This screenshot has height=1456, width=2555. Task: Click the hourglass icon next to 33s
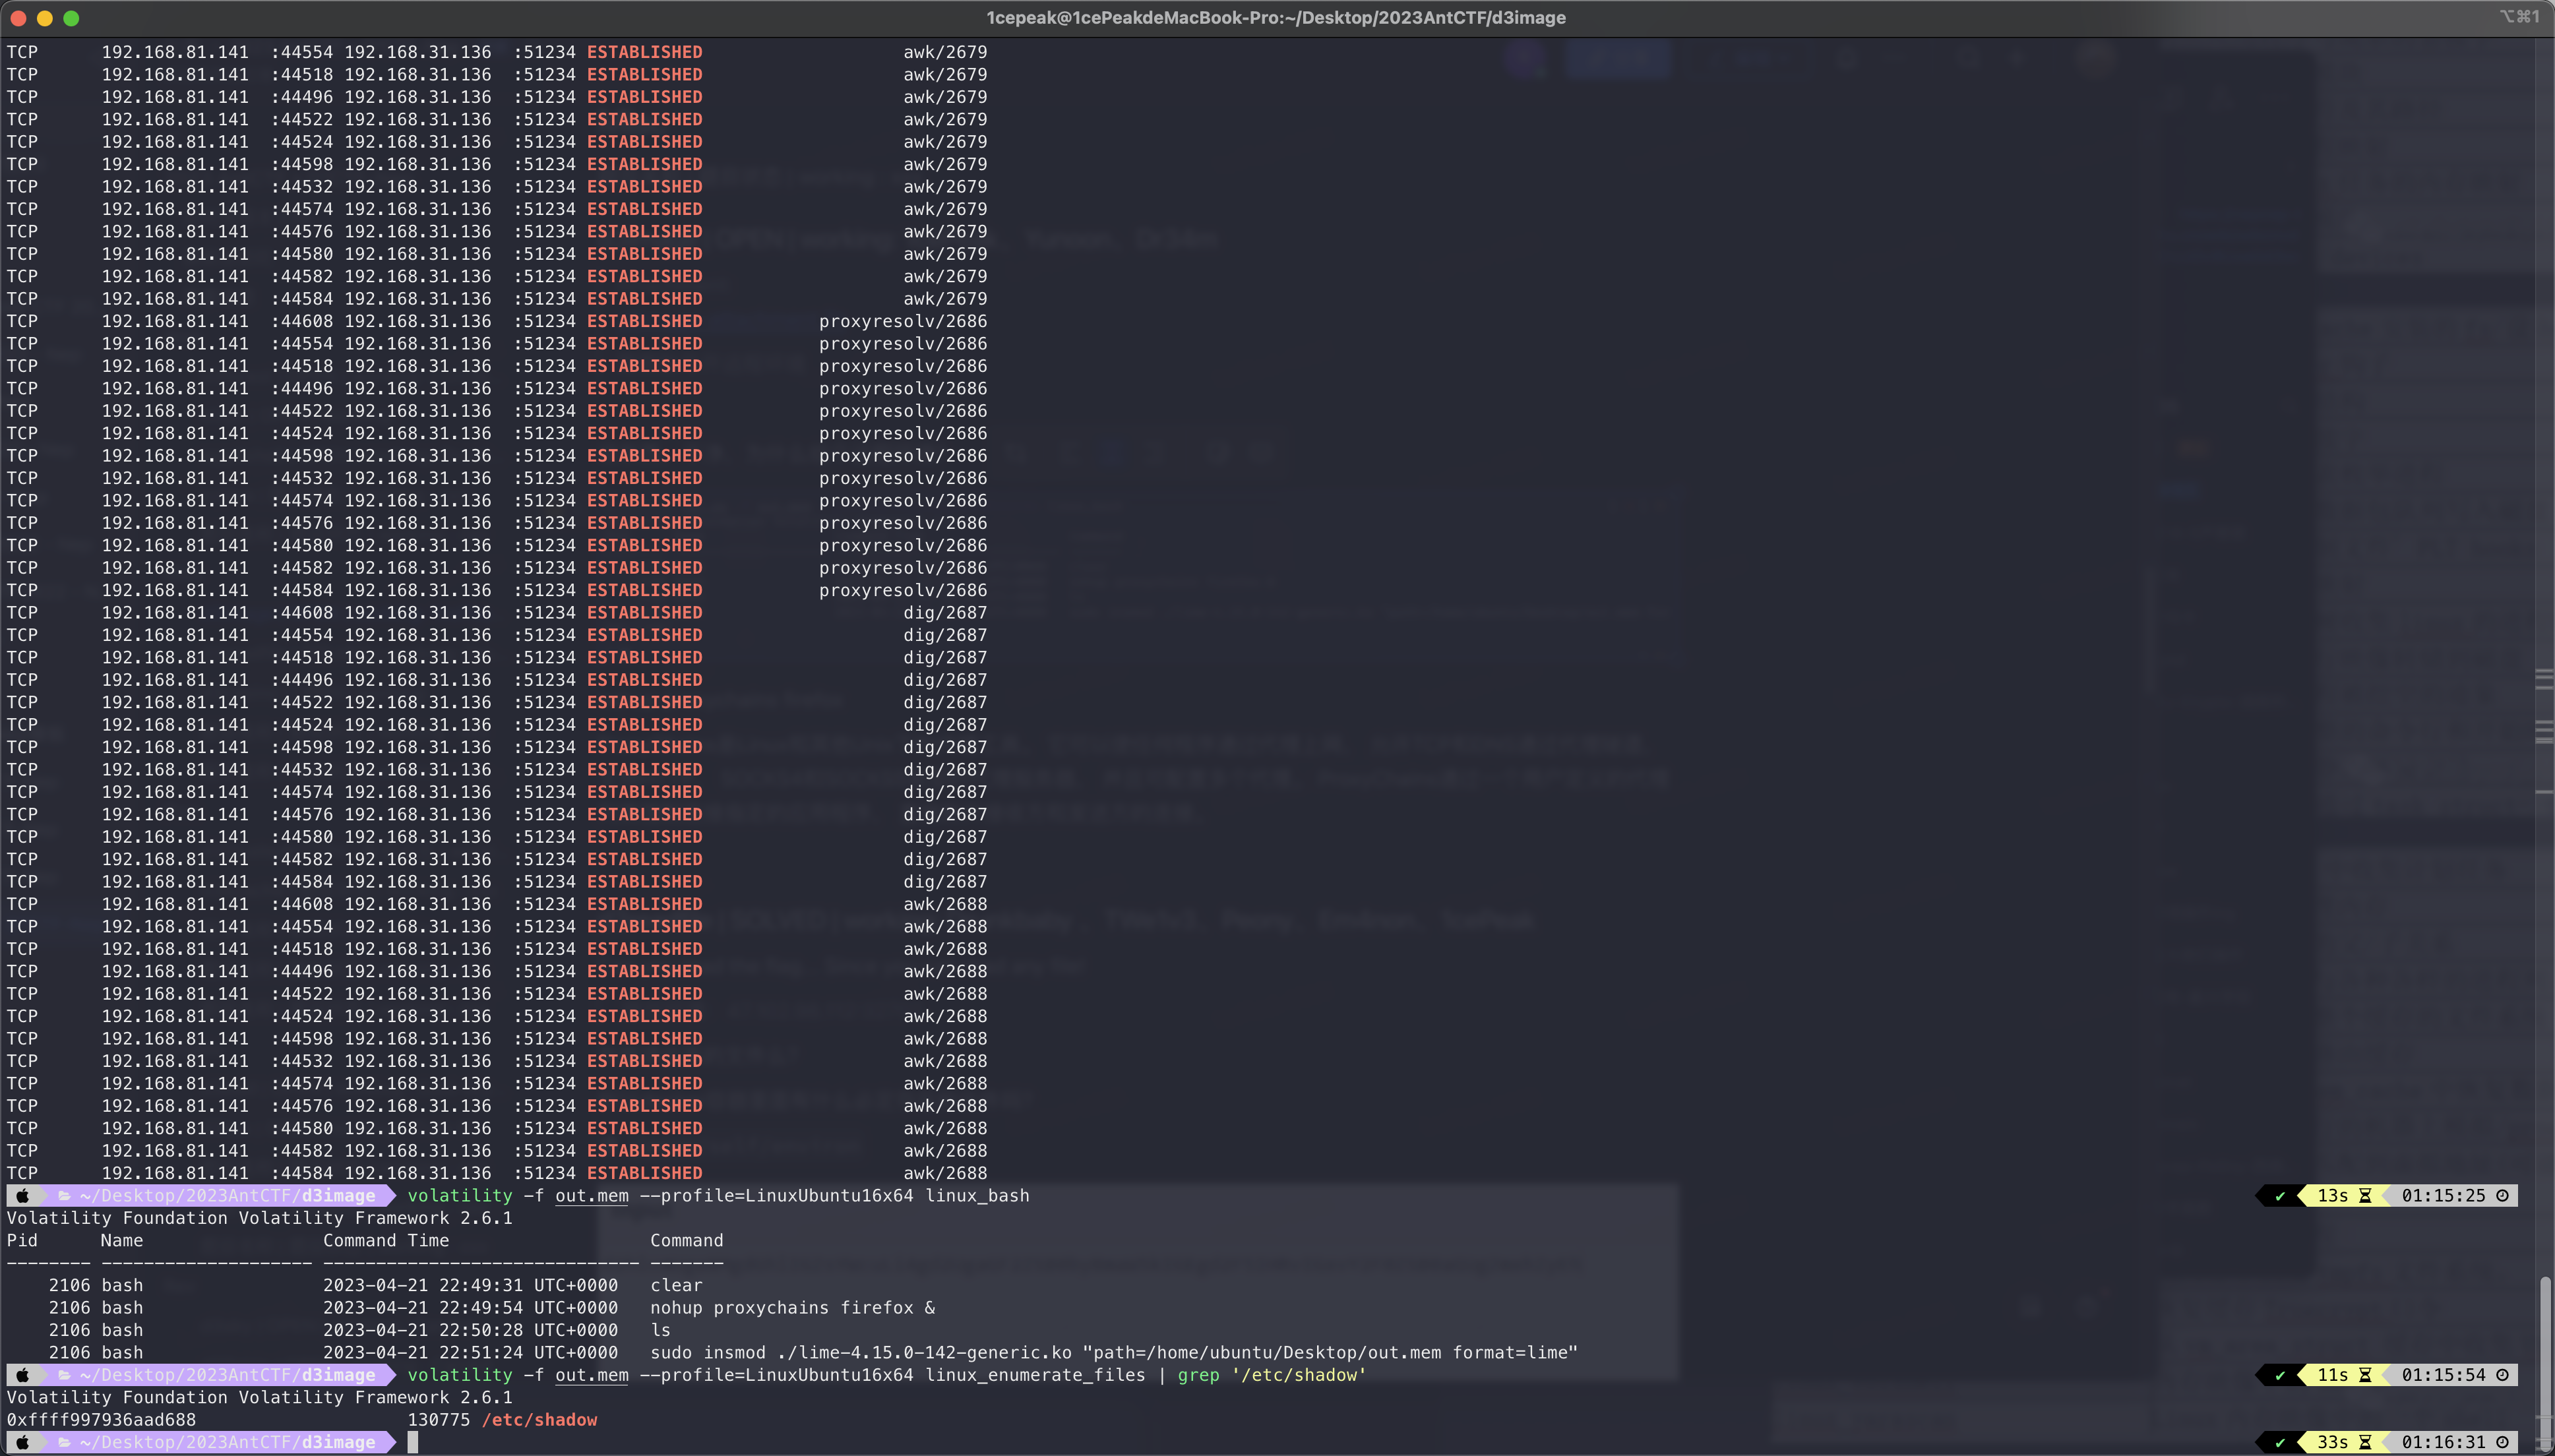point(2365,1442)
